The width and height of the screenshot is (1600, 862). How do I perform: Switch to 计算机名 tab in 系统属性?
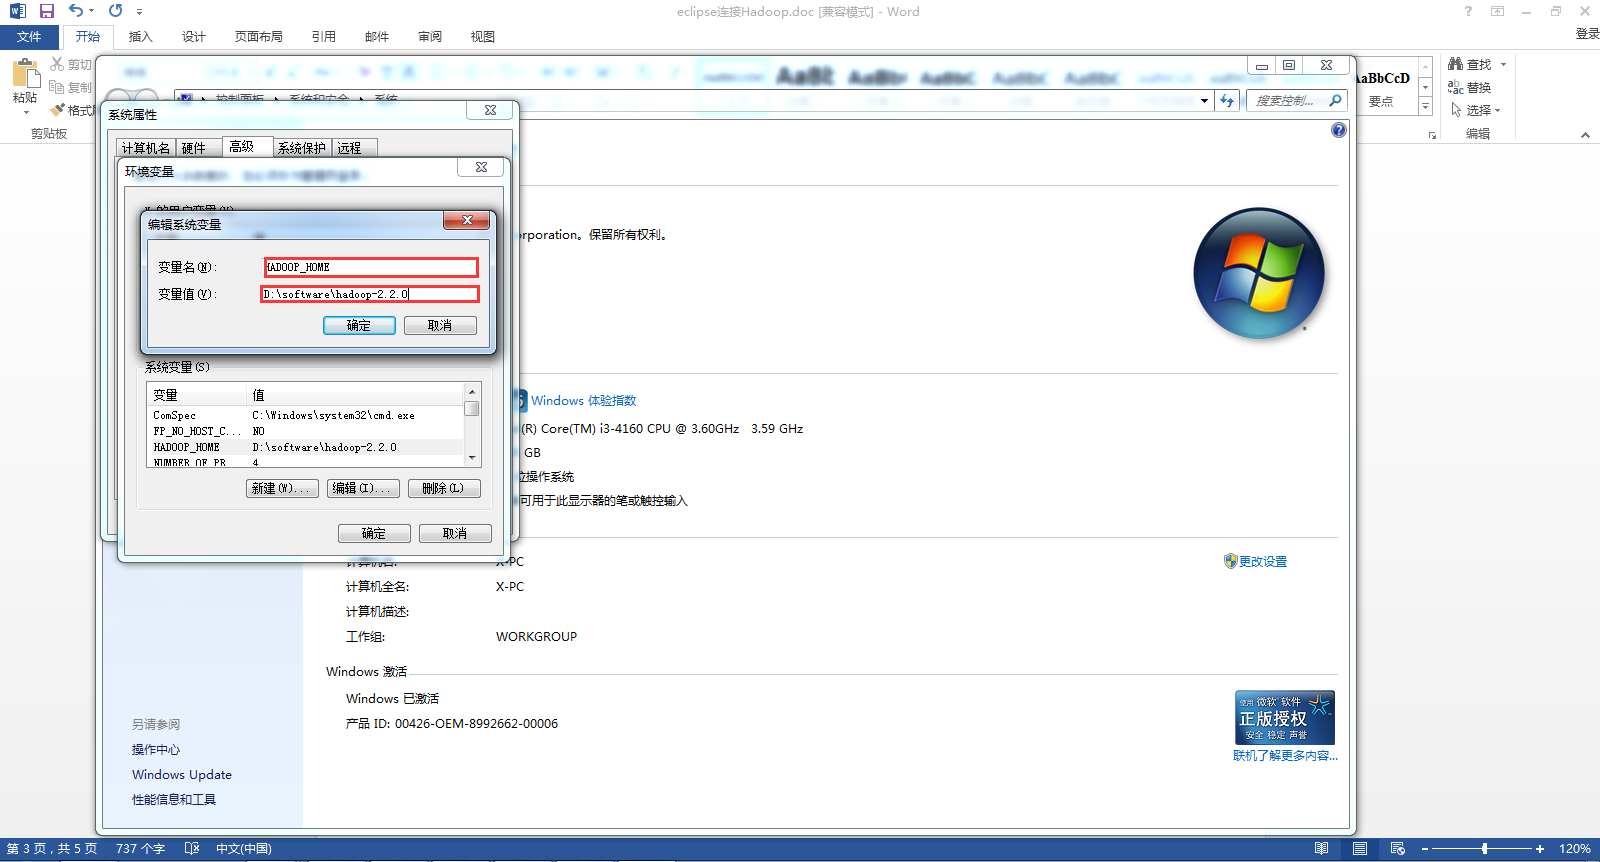[146, 148]
